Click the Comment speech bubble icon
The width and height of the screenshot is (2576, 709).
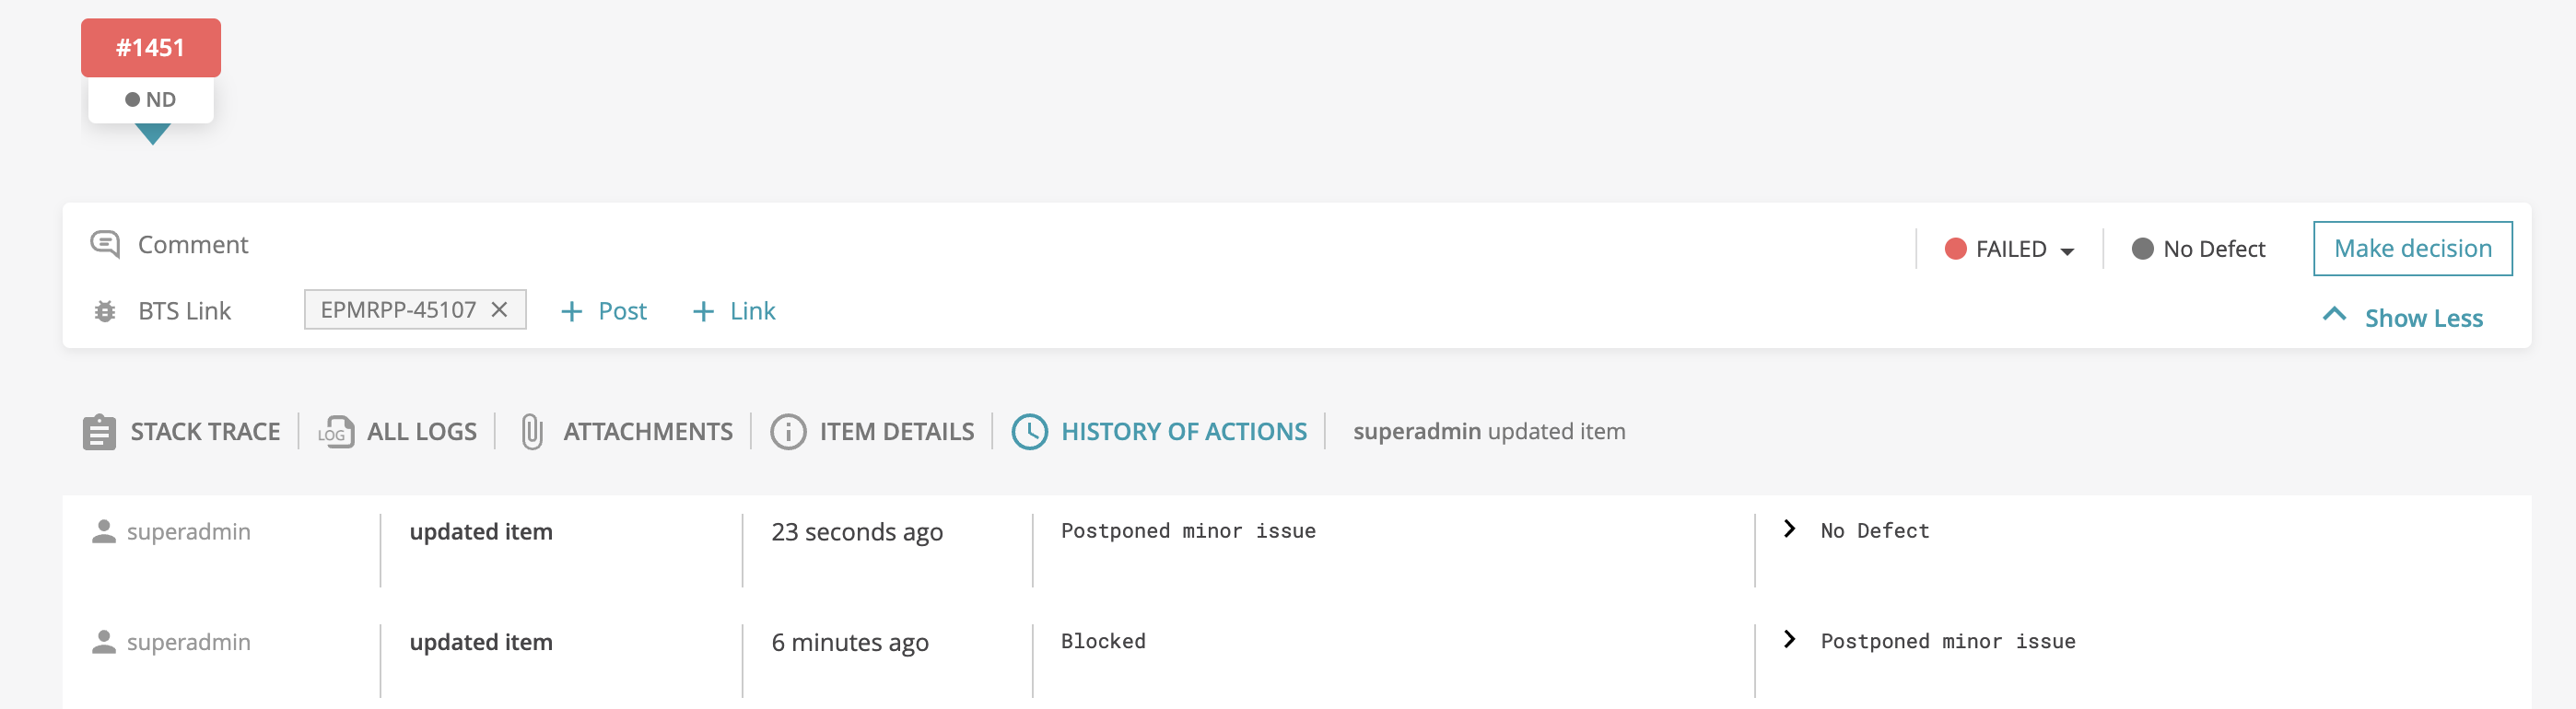pos(104,243)
